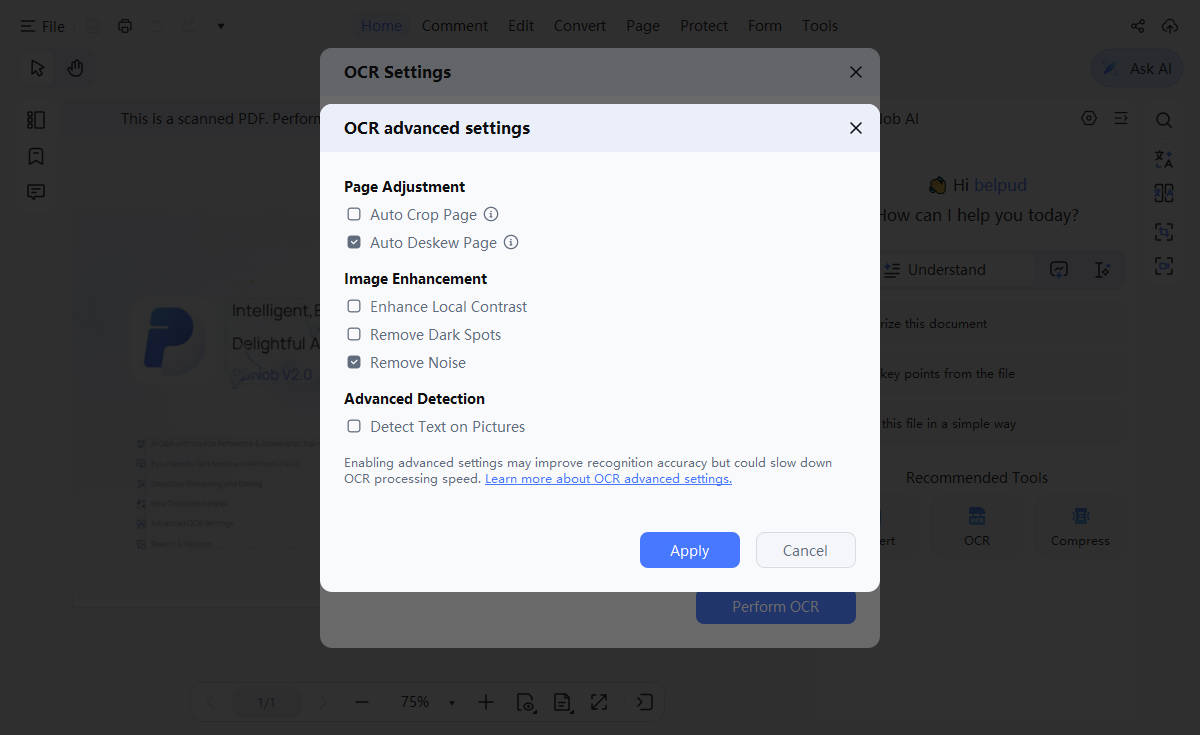Open the bookmarks panel sidebar icon
The image size is (1200, 735).
coord(36,156)
